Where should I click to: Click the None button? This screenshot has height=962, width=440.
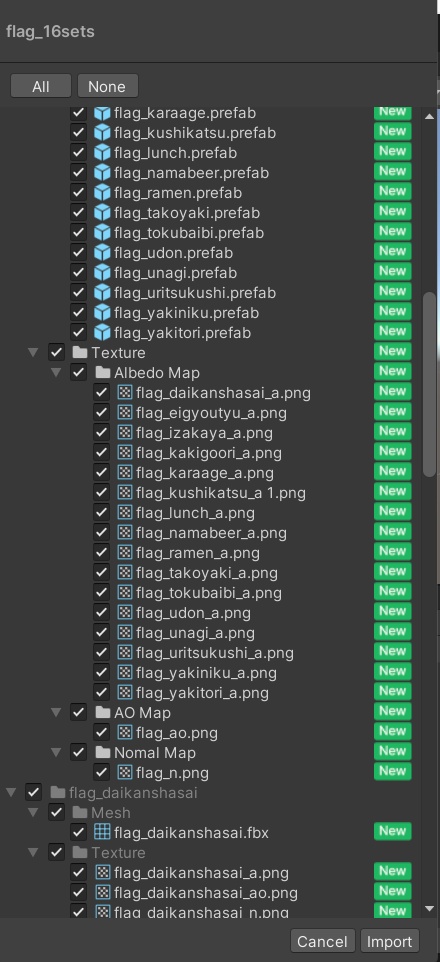107,87
